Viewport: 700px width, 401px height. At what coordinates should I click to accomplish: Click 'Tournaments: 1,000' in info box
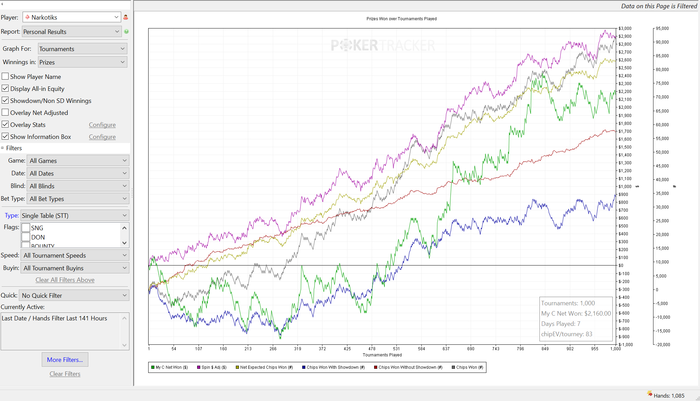tap(568, 303)
